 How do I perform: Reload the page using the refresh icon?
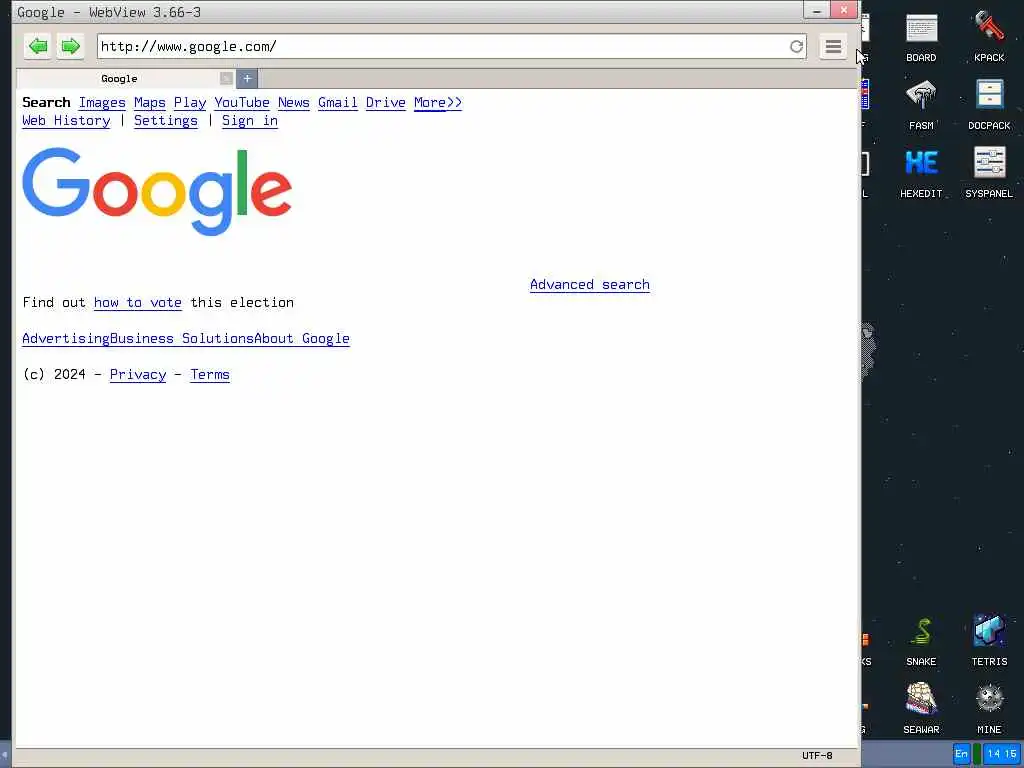point(796,46)
